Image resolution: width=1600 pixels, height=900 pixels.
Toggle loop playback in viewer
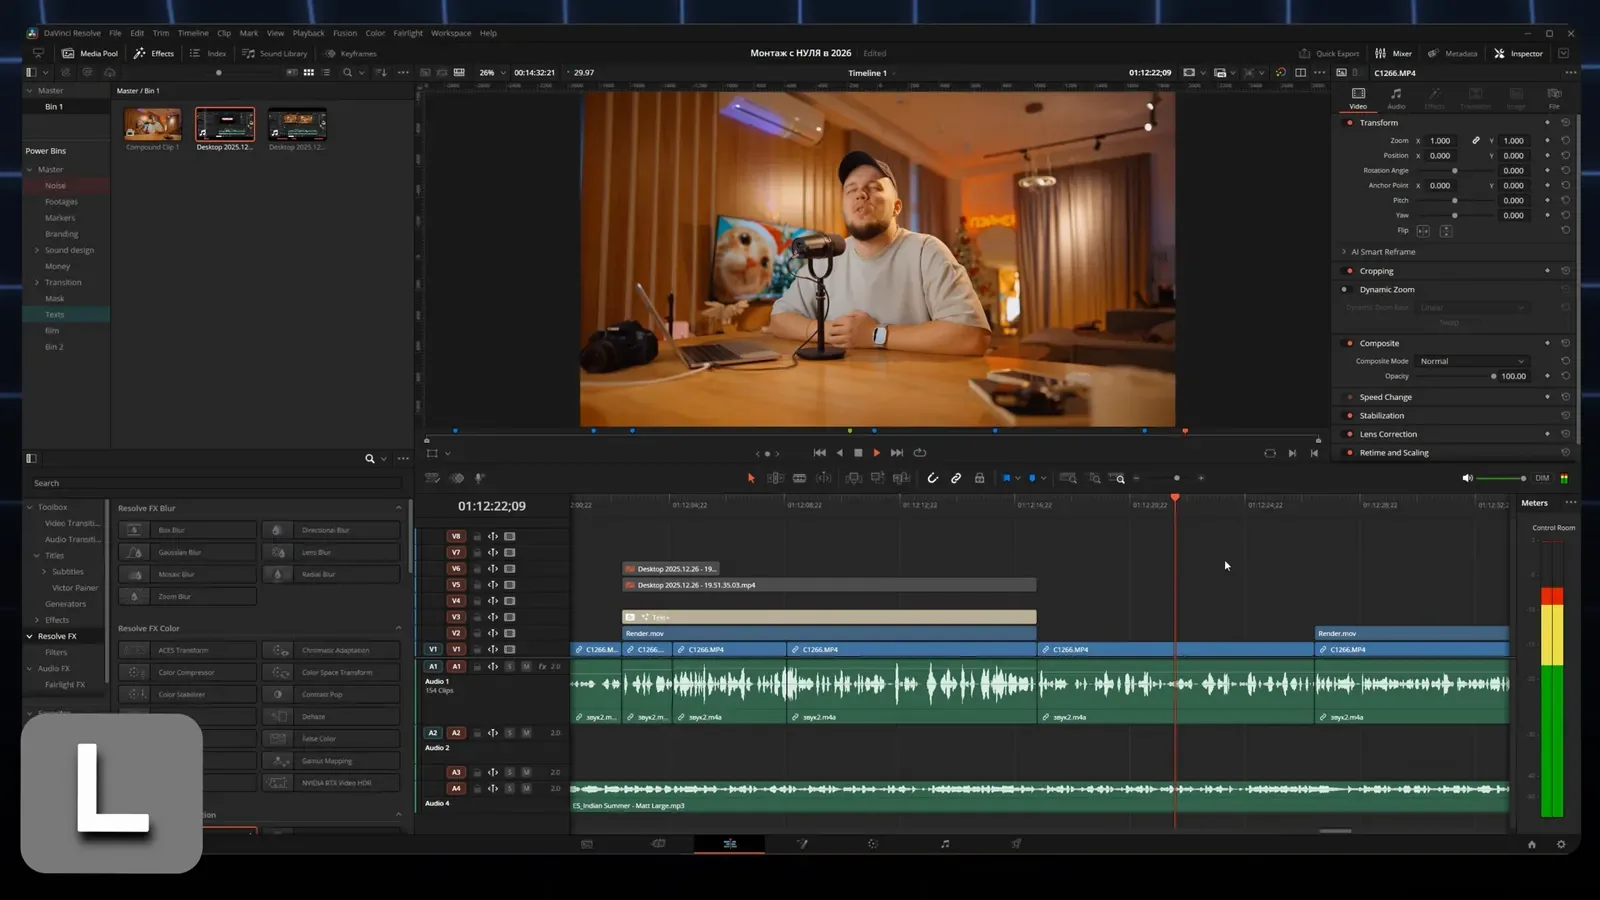point(920,453)
